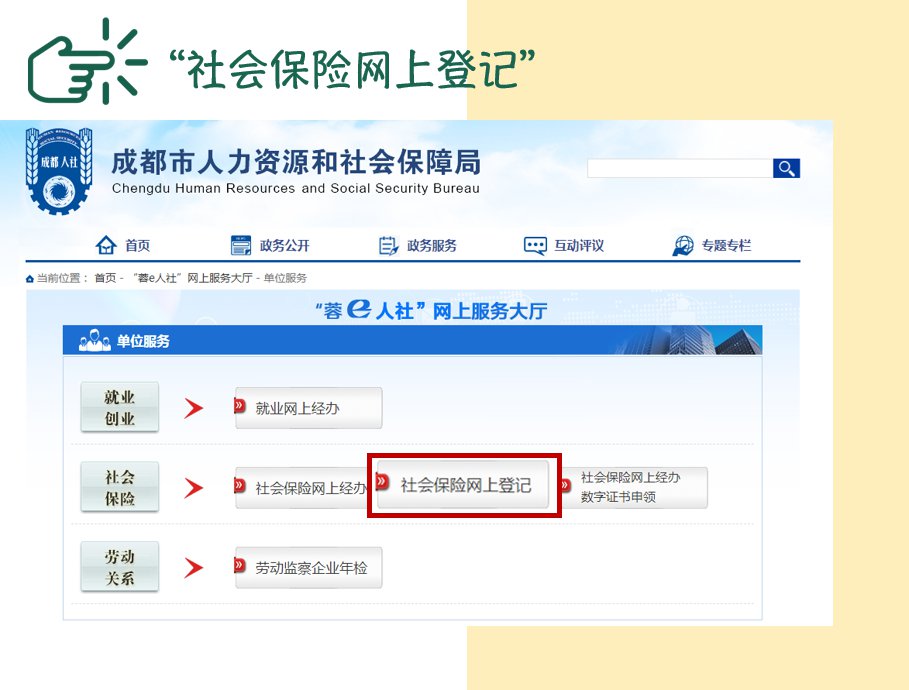Click red chevron icon on 数字证书申领 button
This screenshot has height=690, width=909.
click(x=565, y=485)
